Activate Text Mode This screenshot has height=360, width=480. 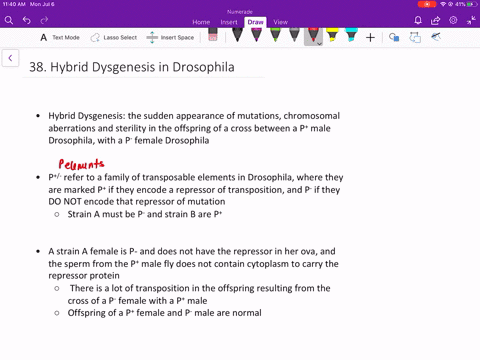[x=60, y=37]
